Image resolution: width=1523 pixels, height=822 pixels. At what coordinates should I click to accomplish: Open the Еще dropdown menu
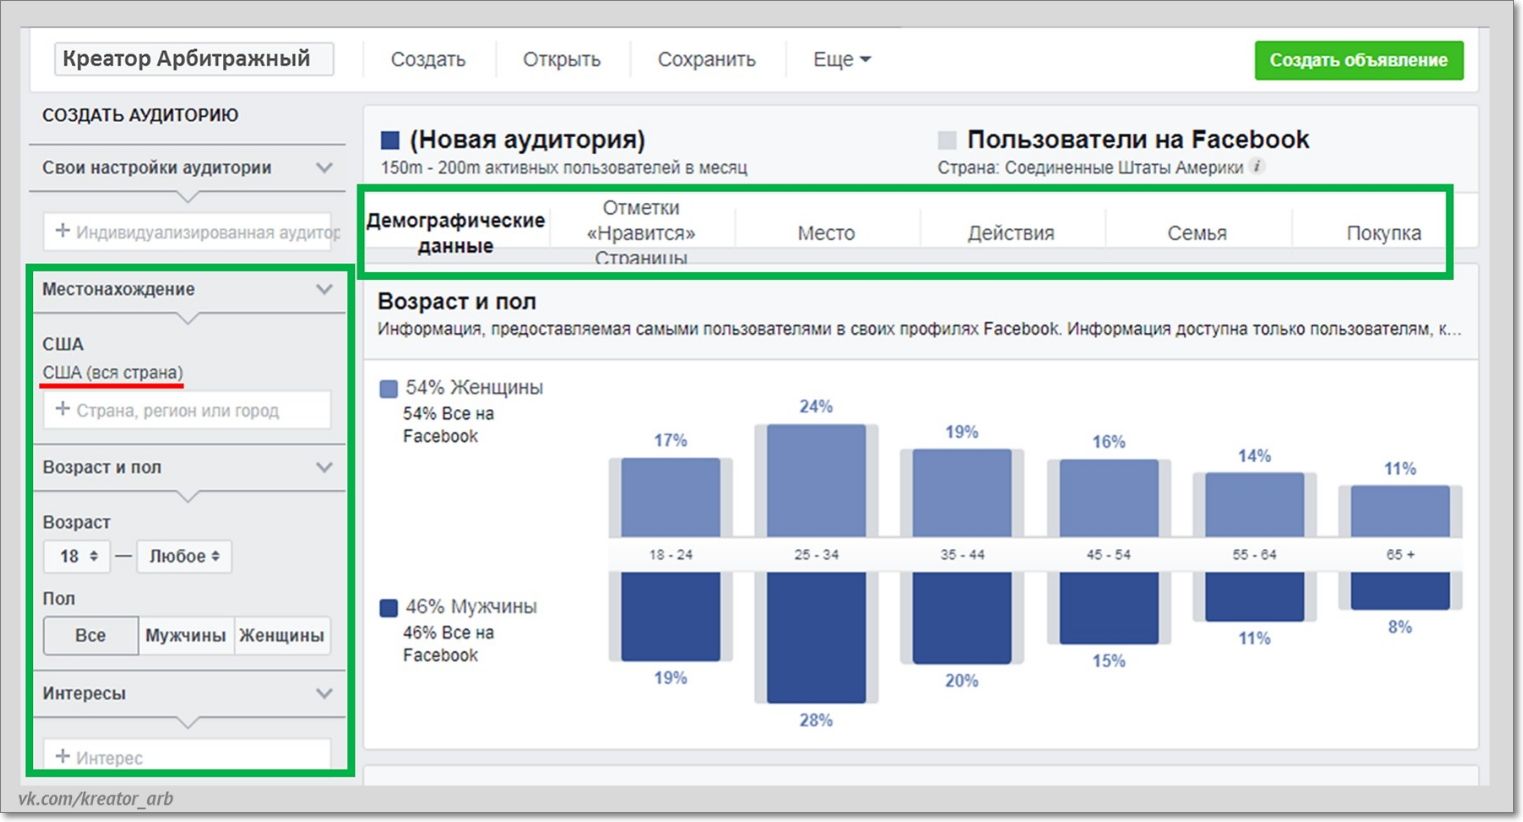click(841, 60)
